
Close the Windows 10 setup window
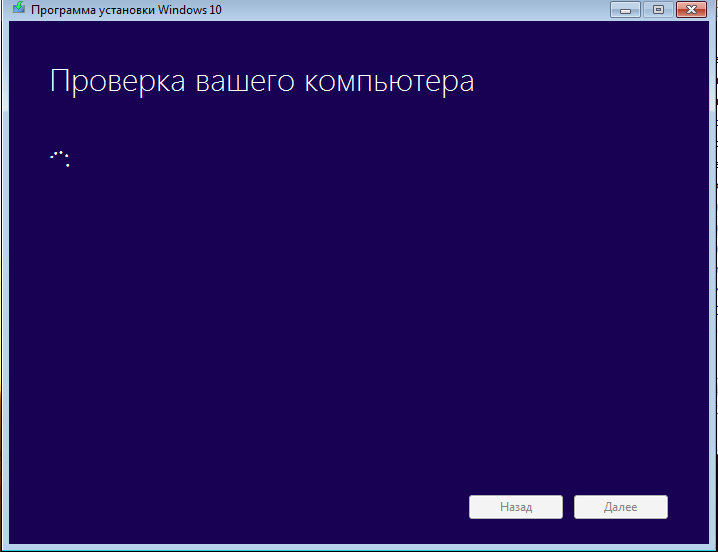tap(691, 10)
